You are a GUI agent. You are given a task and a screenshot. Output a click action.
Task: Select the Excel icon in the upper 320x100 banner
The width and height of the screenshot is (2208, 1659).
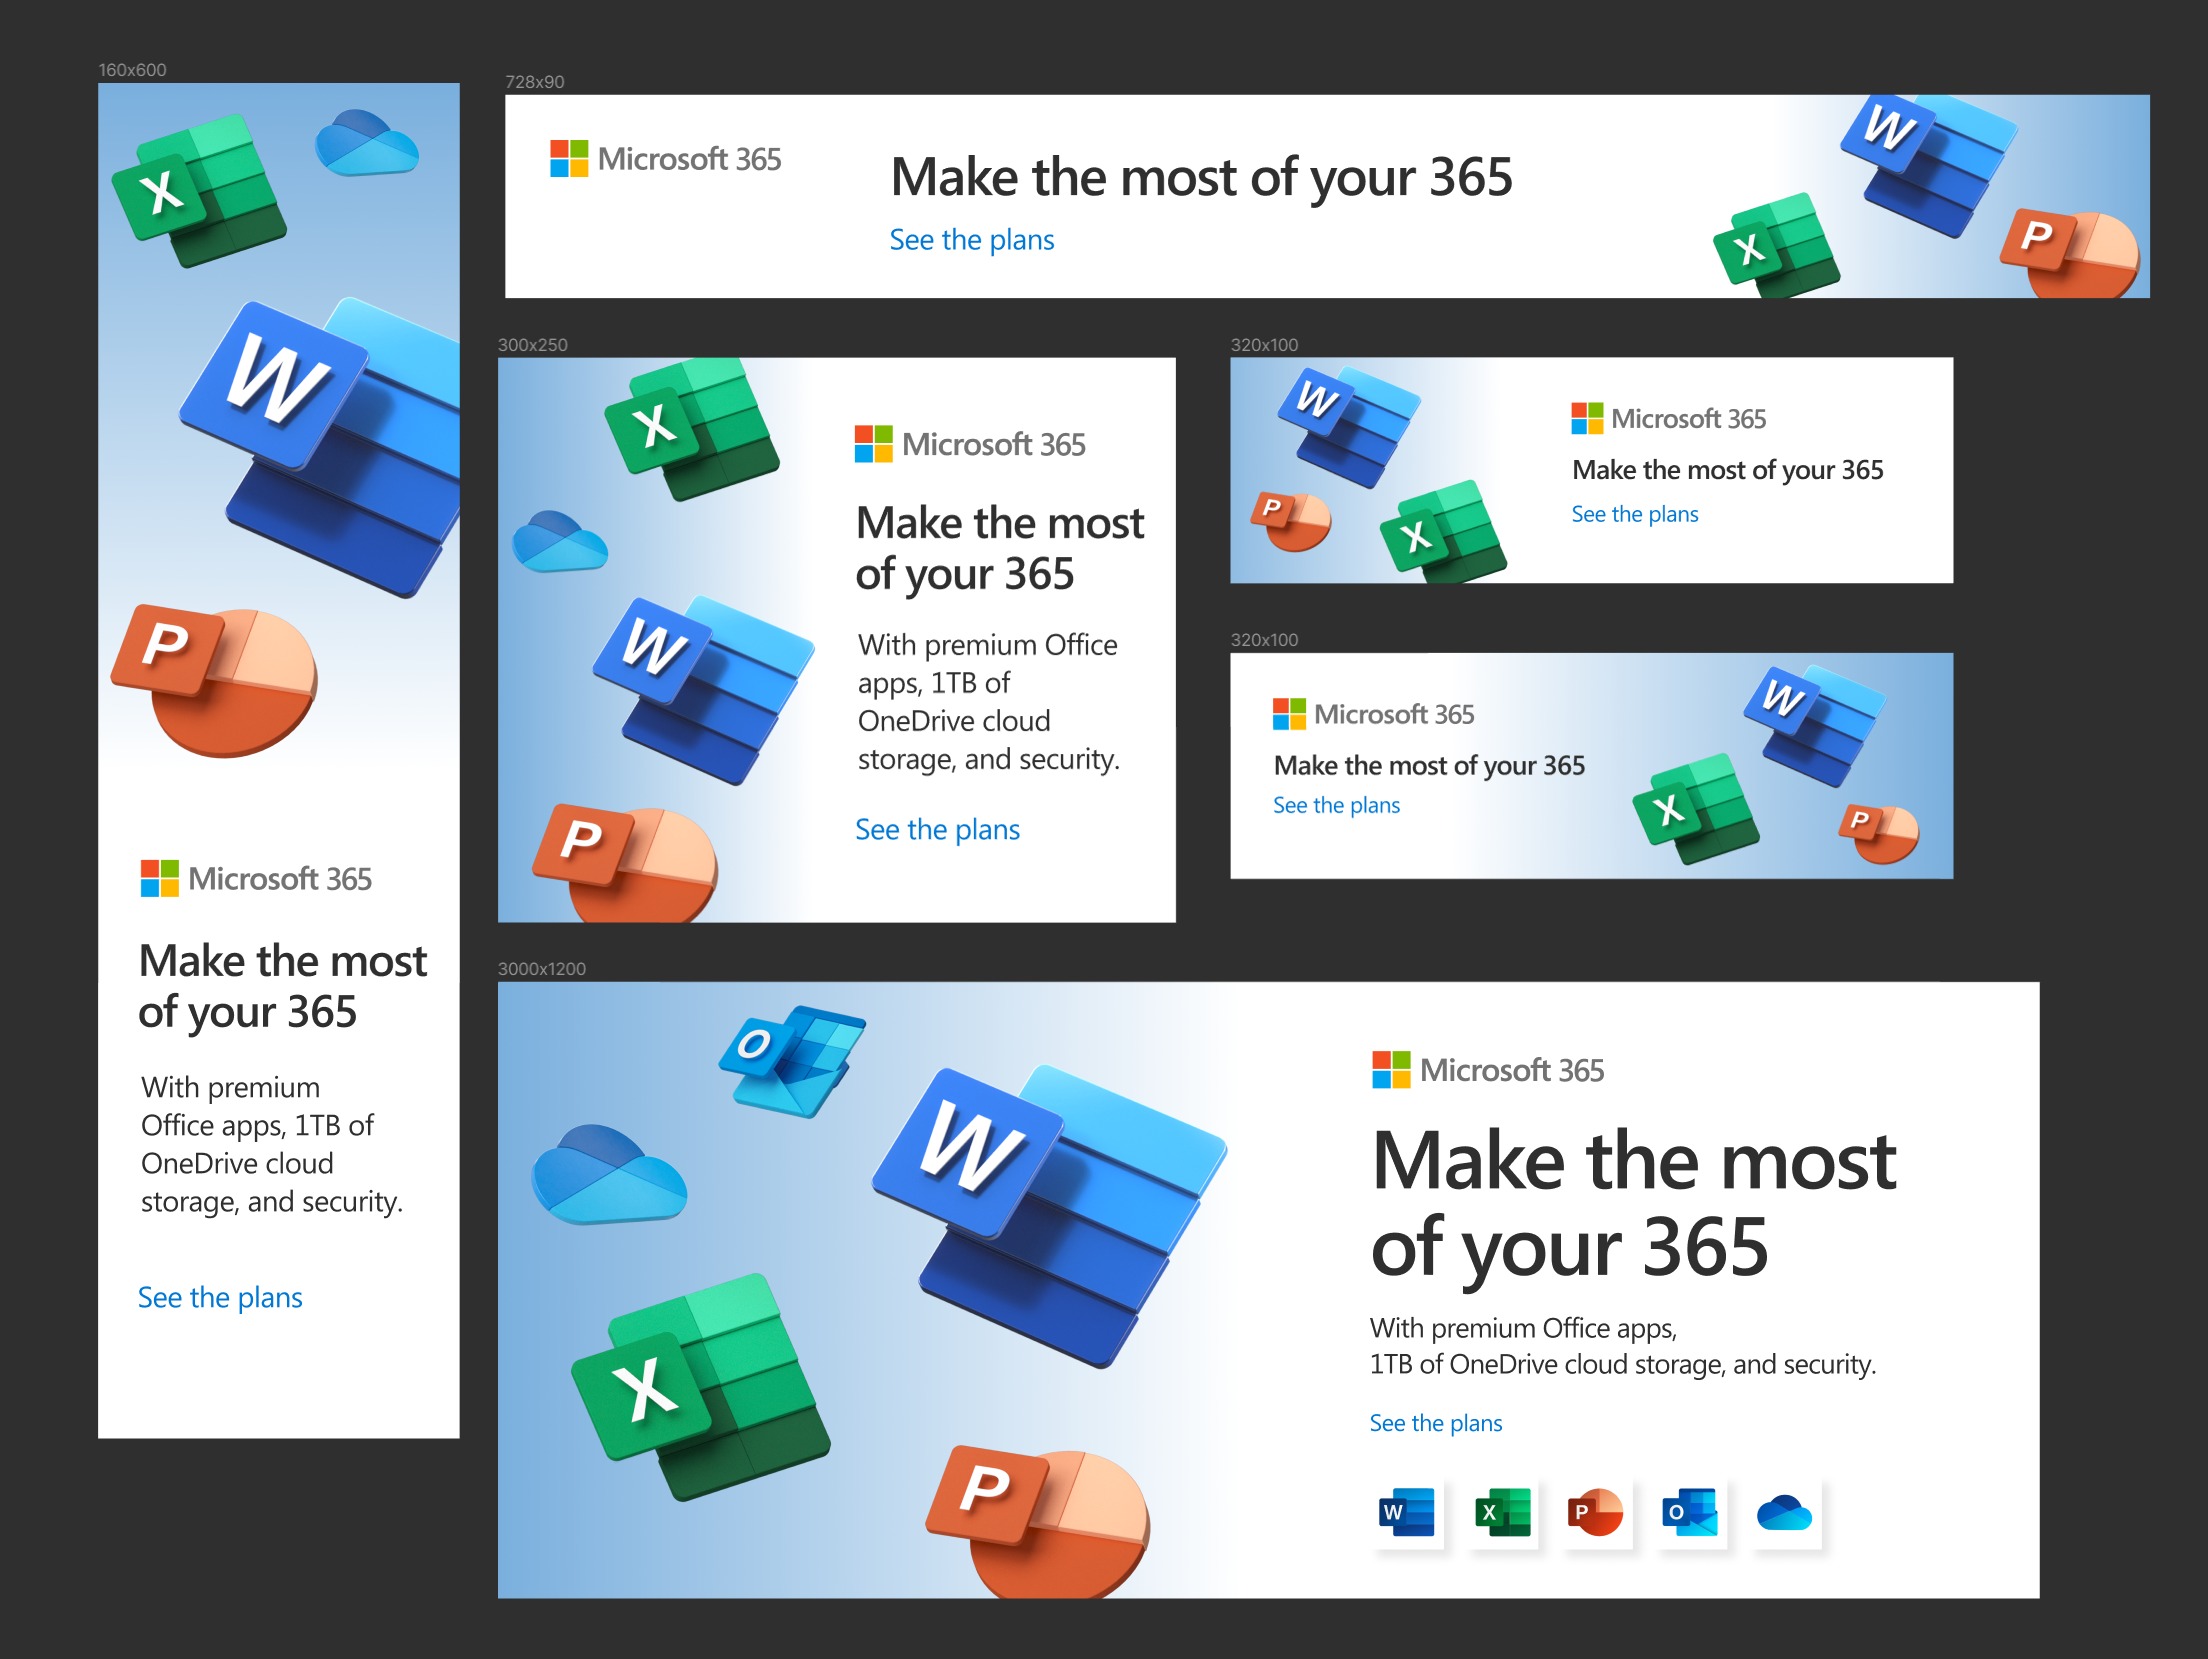pyautogui.click(x=1443, y=530)
